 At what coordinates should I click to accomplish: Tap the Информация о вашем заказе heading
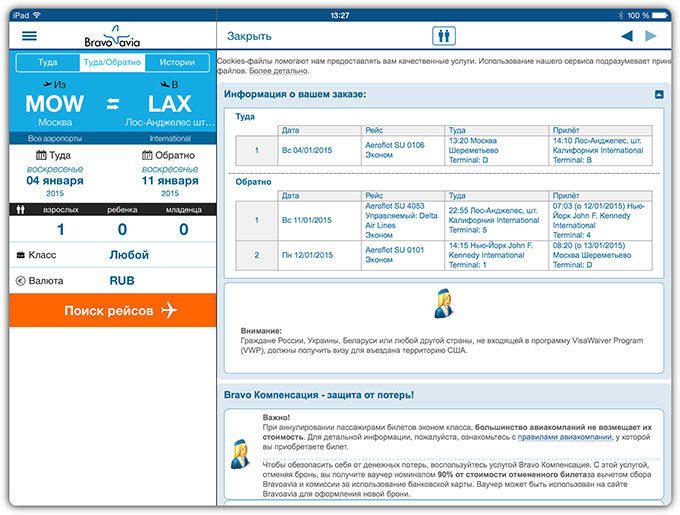click(x=295, y=94)
